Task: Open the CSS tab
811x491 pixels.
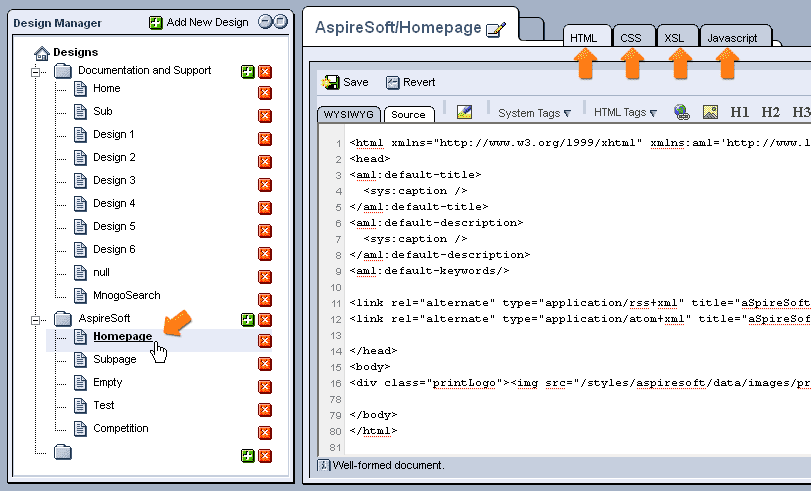Action: (630, 38)
